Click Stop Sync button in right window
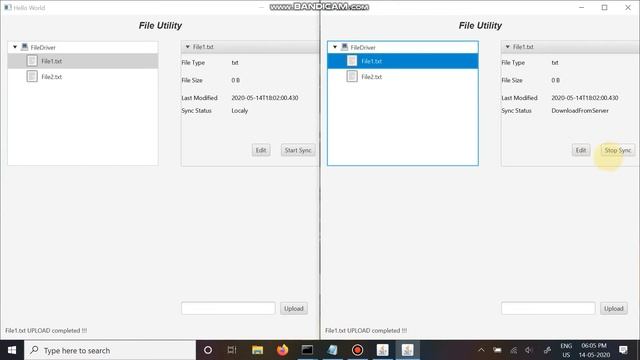This screenshot has height=360, width=640. 618,150
